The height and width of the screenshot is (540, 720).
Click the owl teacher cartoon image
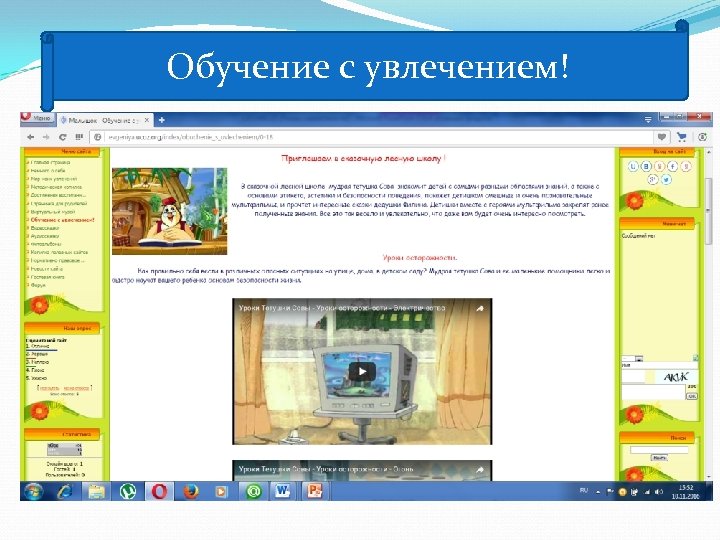169,211
